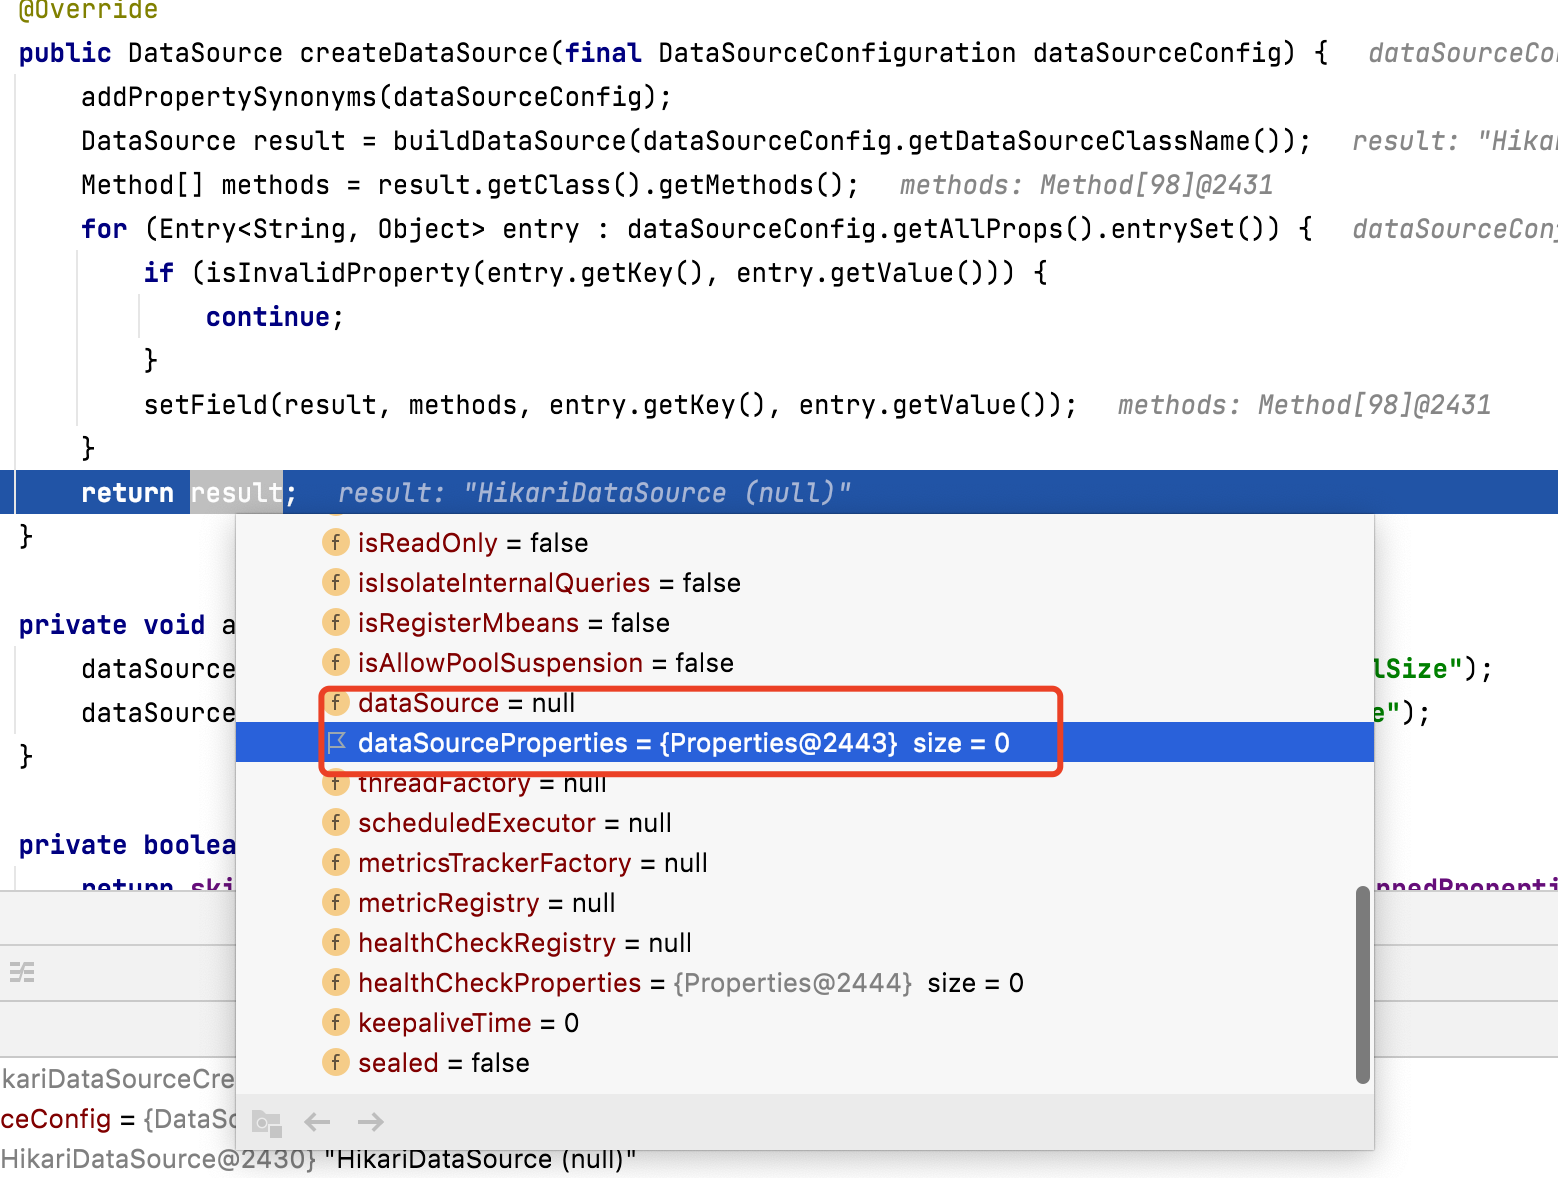The image size is (1558, 1178).
Task: Click the class filter icon at popup bottom
Action: click(x=266, y=1123)
